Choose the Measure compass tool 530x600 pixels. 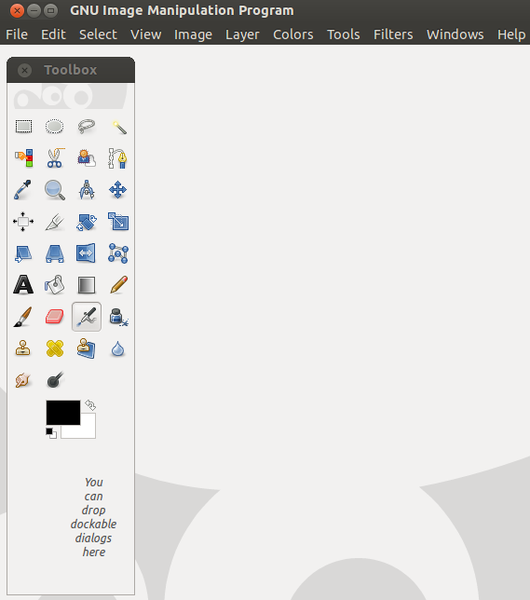86,190
